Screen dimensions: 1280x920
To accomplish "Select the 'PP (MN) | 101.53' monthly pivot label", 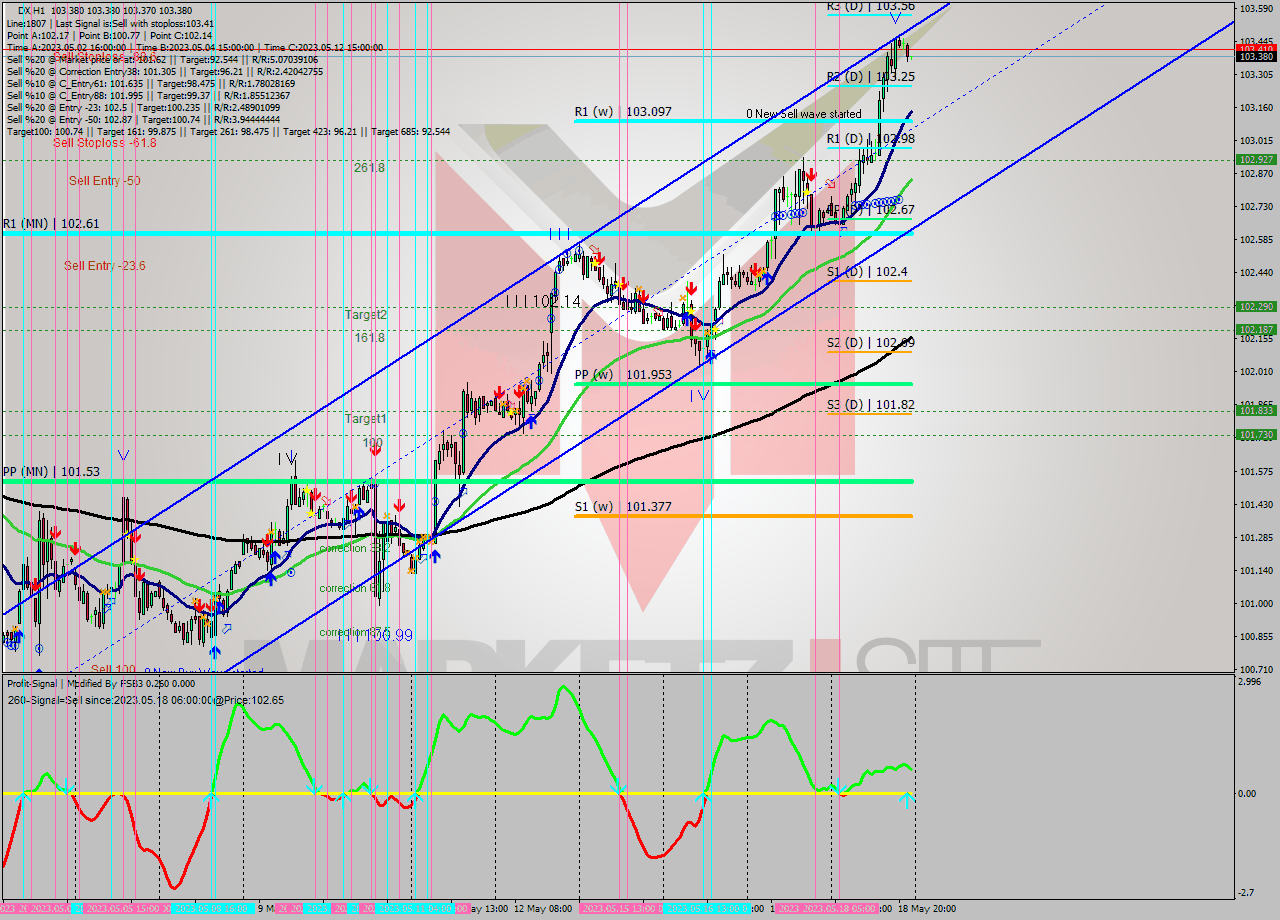I will [50, 471].
